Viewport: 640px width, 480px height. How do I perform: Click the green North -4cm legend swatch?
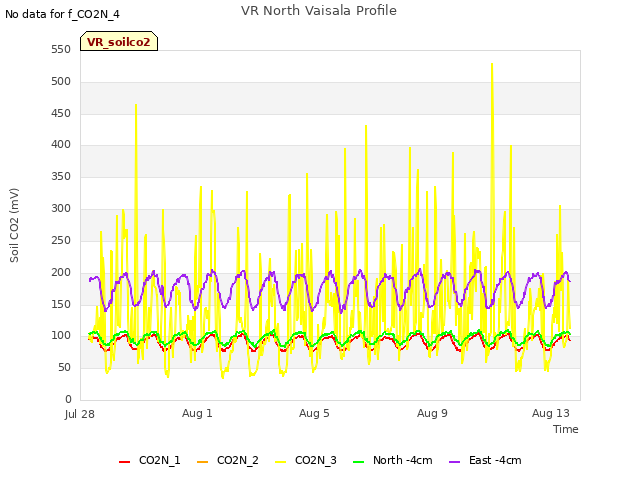(358, 462)
